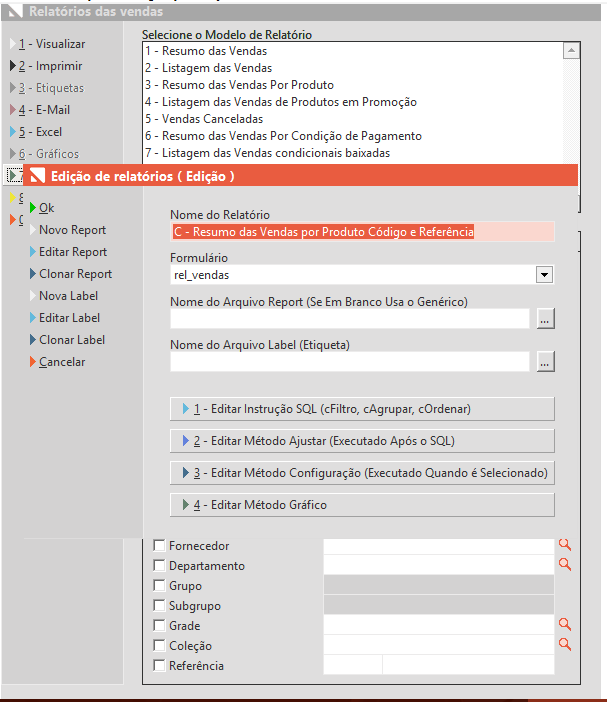Enable the Fornecedor checkbox
This screenshot has height=702, width=607.
click(159, 545)
